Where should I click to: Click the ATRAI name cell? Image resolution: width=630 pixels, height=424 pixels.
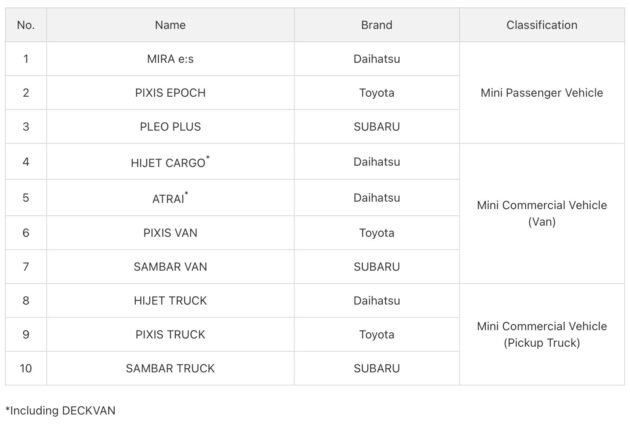[x=170, y=198]
